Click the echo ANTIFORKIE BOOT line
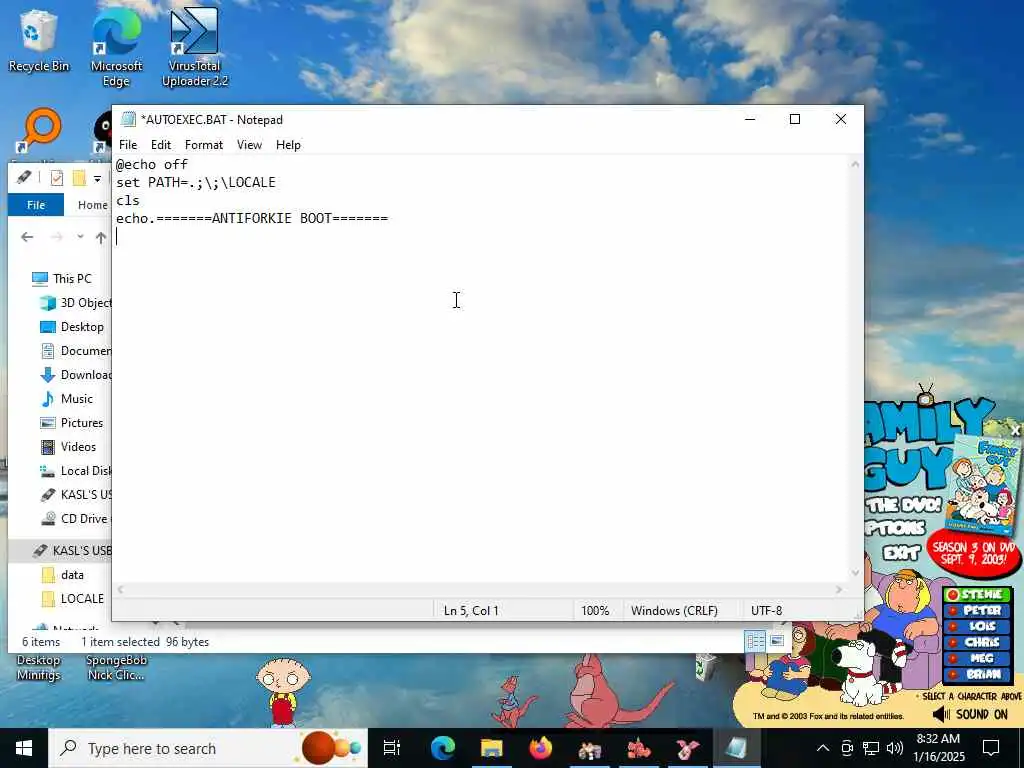This screenshot has height=768, width=1024. (252, 218)
